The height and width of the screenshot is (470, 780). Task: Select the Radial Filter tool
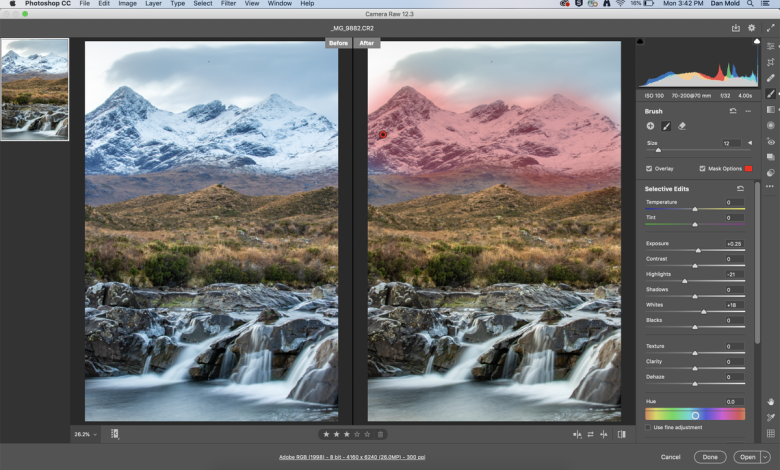point(771,125)
